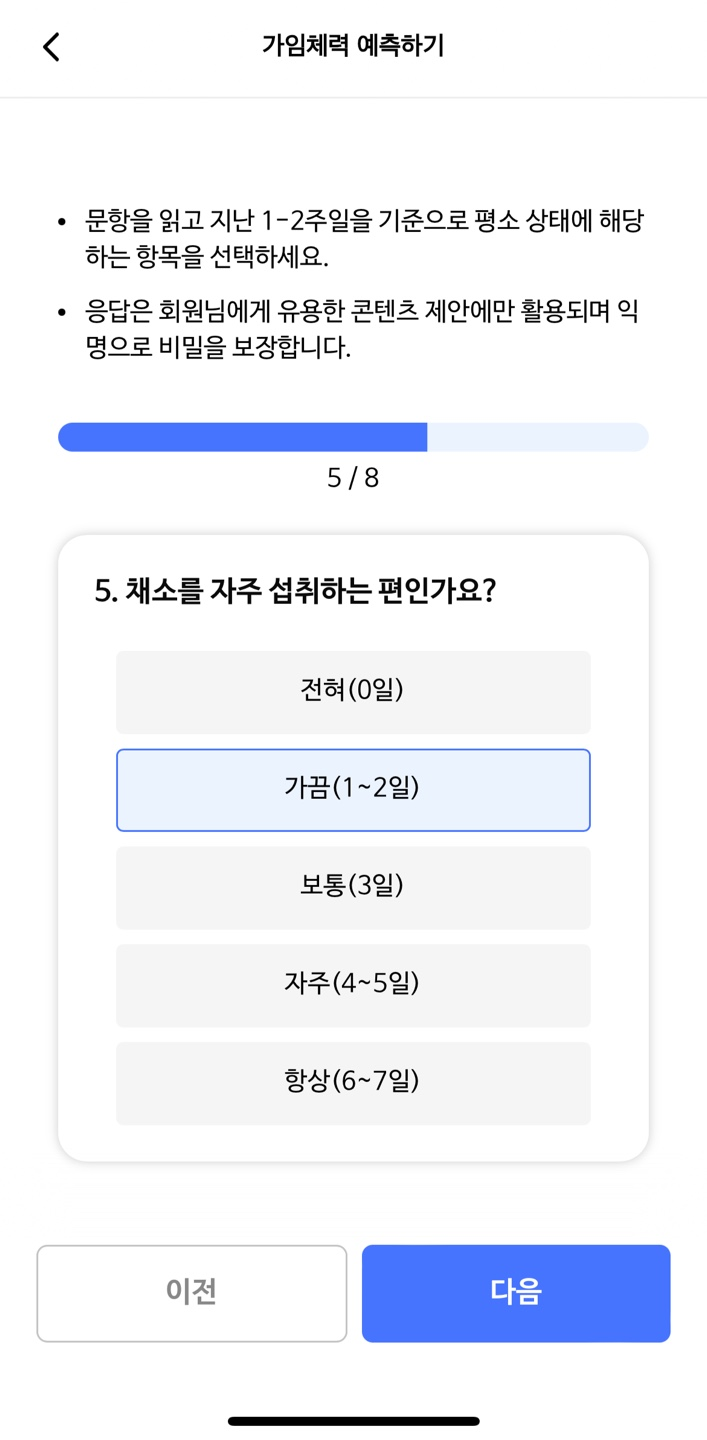Click the survey progress bar
The width and height of the screenshot is (707, 1440).
click(x=353, y=436)
